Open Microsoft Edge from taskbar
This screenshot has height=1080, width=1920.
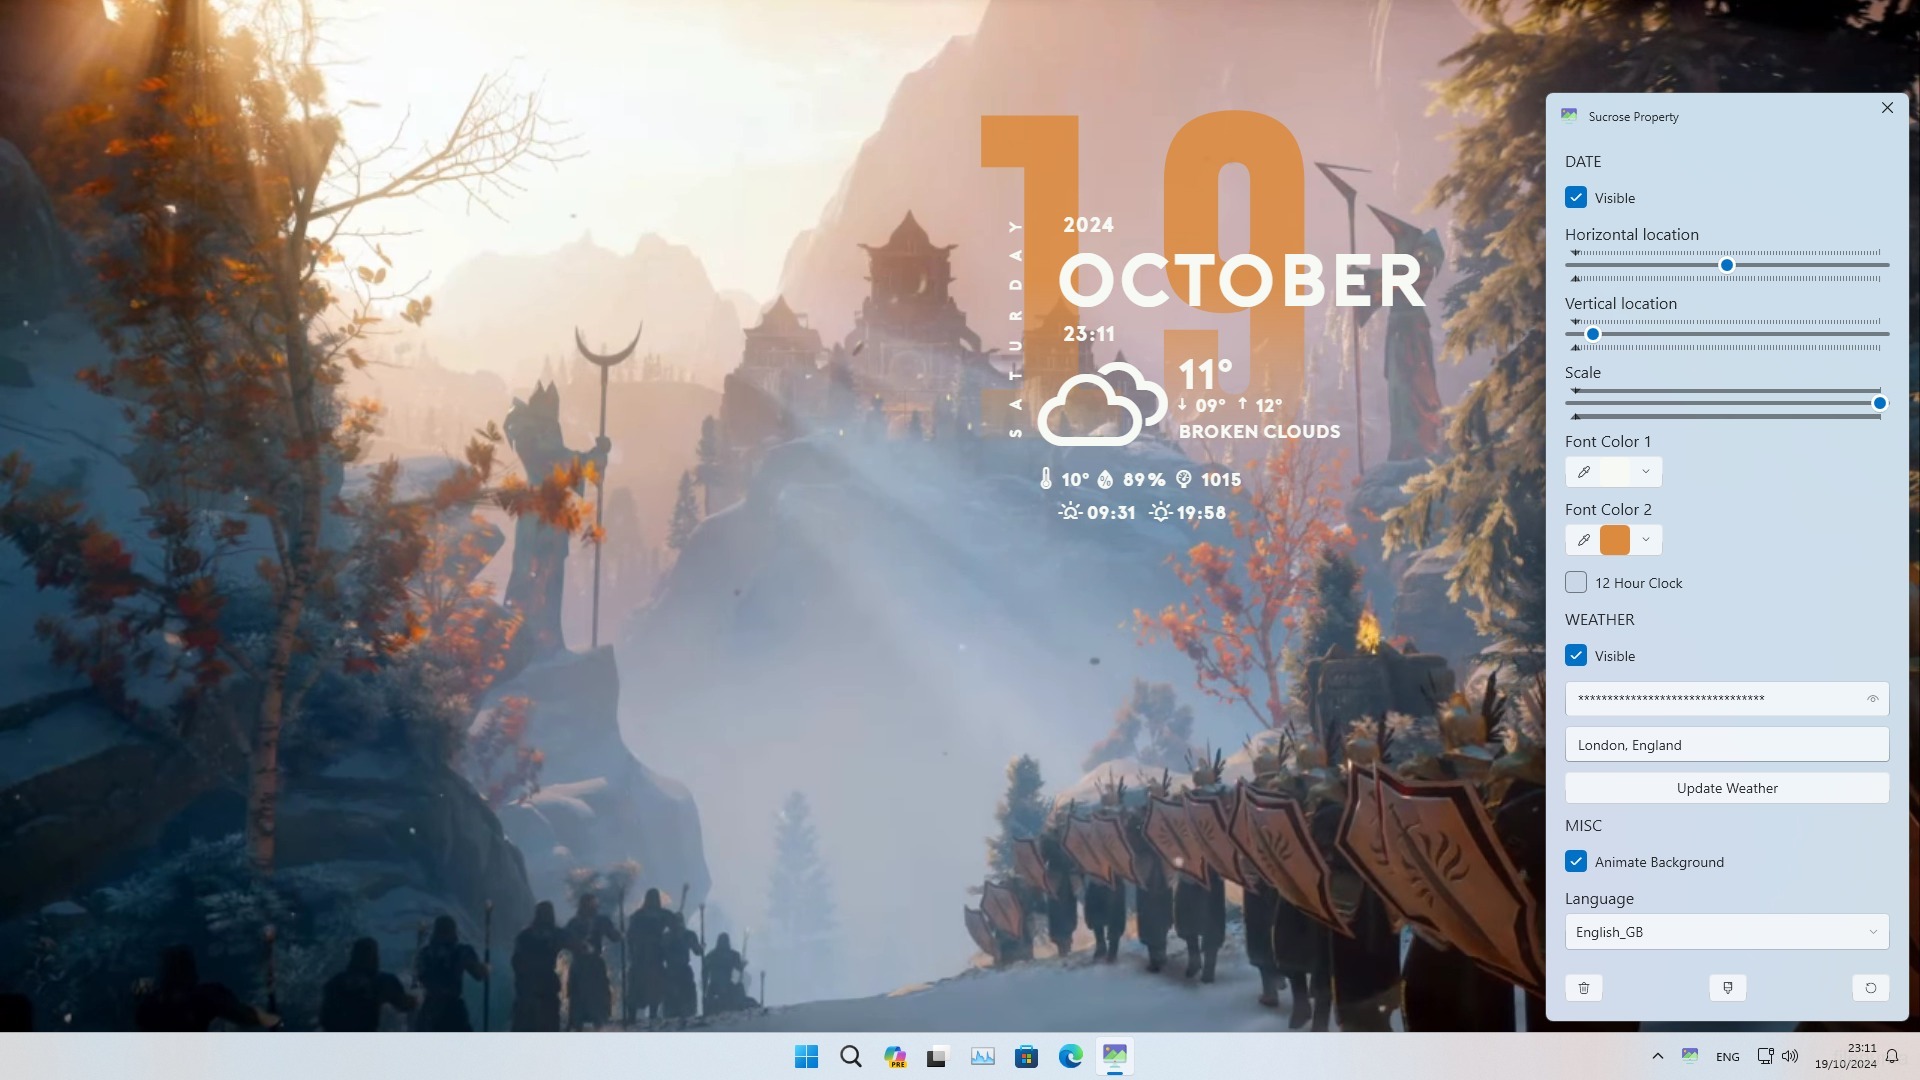click(1070, 1056)
